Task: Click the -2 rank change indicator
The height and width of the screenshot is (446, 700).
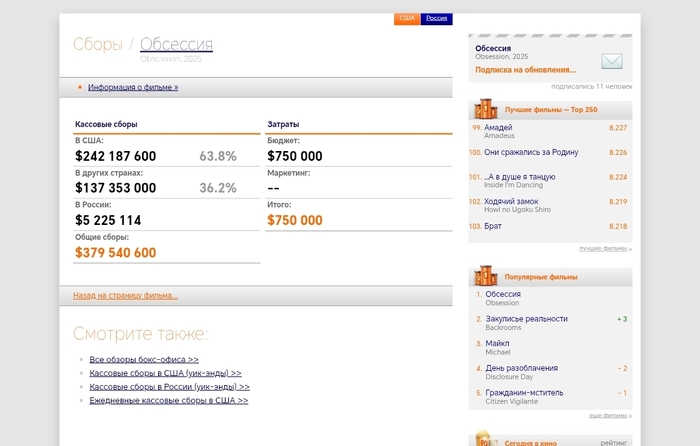Action: coord(623,368)
